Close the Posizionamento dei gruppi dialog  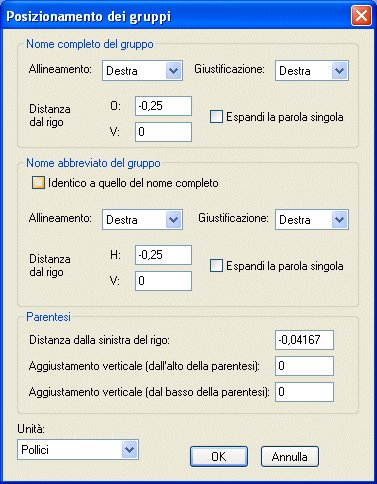361,15
